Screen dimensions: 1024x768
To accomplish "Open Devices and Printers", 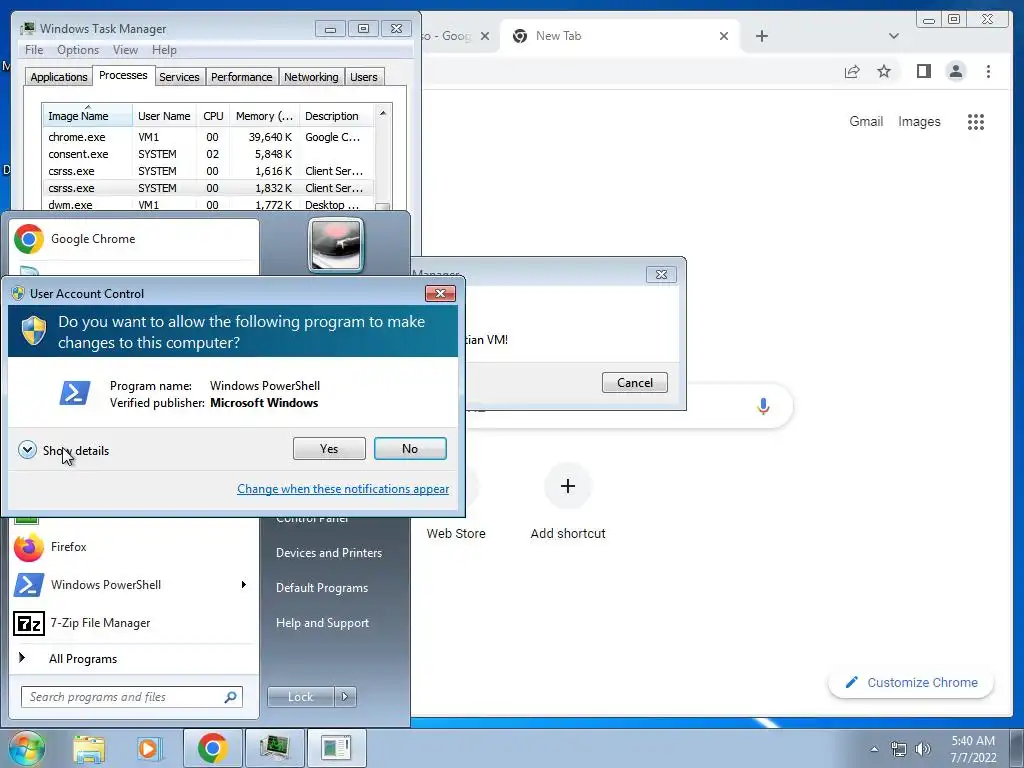I will pos(328,552).
